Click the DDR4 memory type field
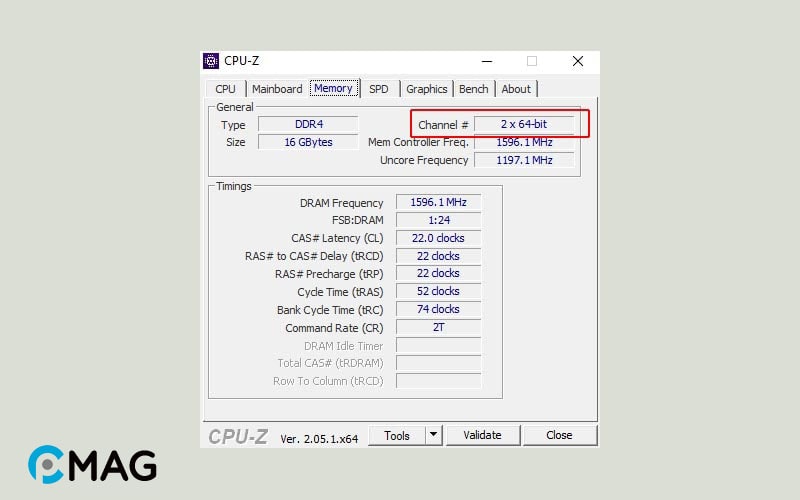The height and width of the screenshot is (500, 800). 308,124
